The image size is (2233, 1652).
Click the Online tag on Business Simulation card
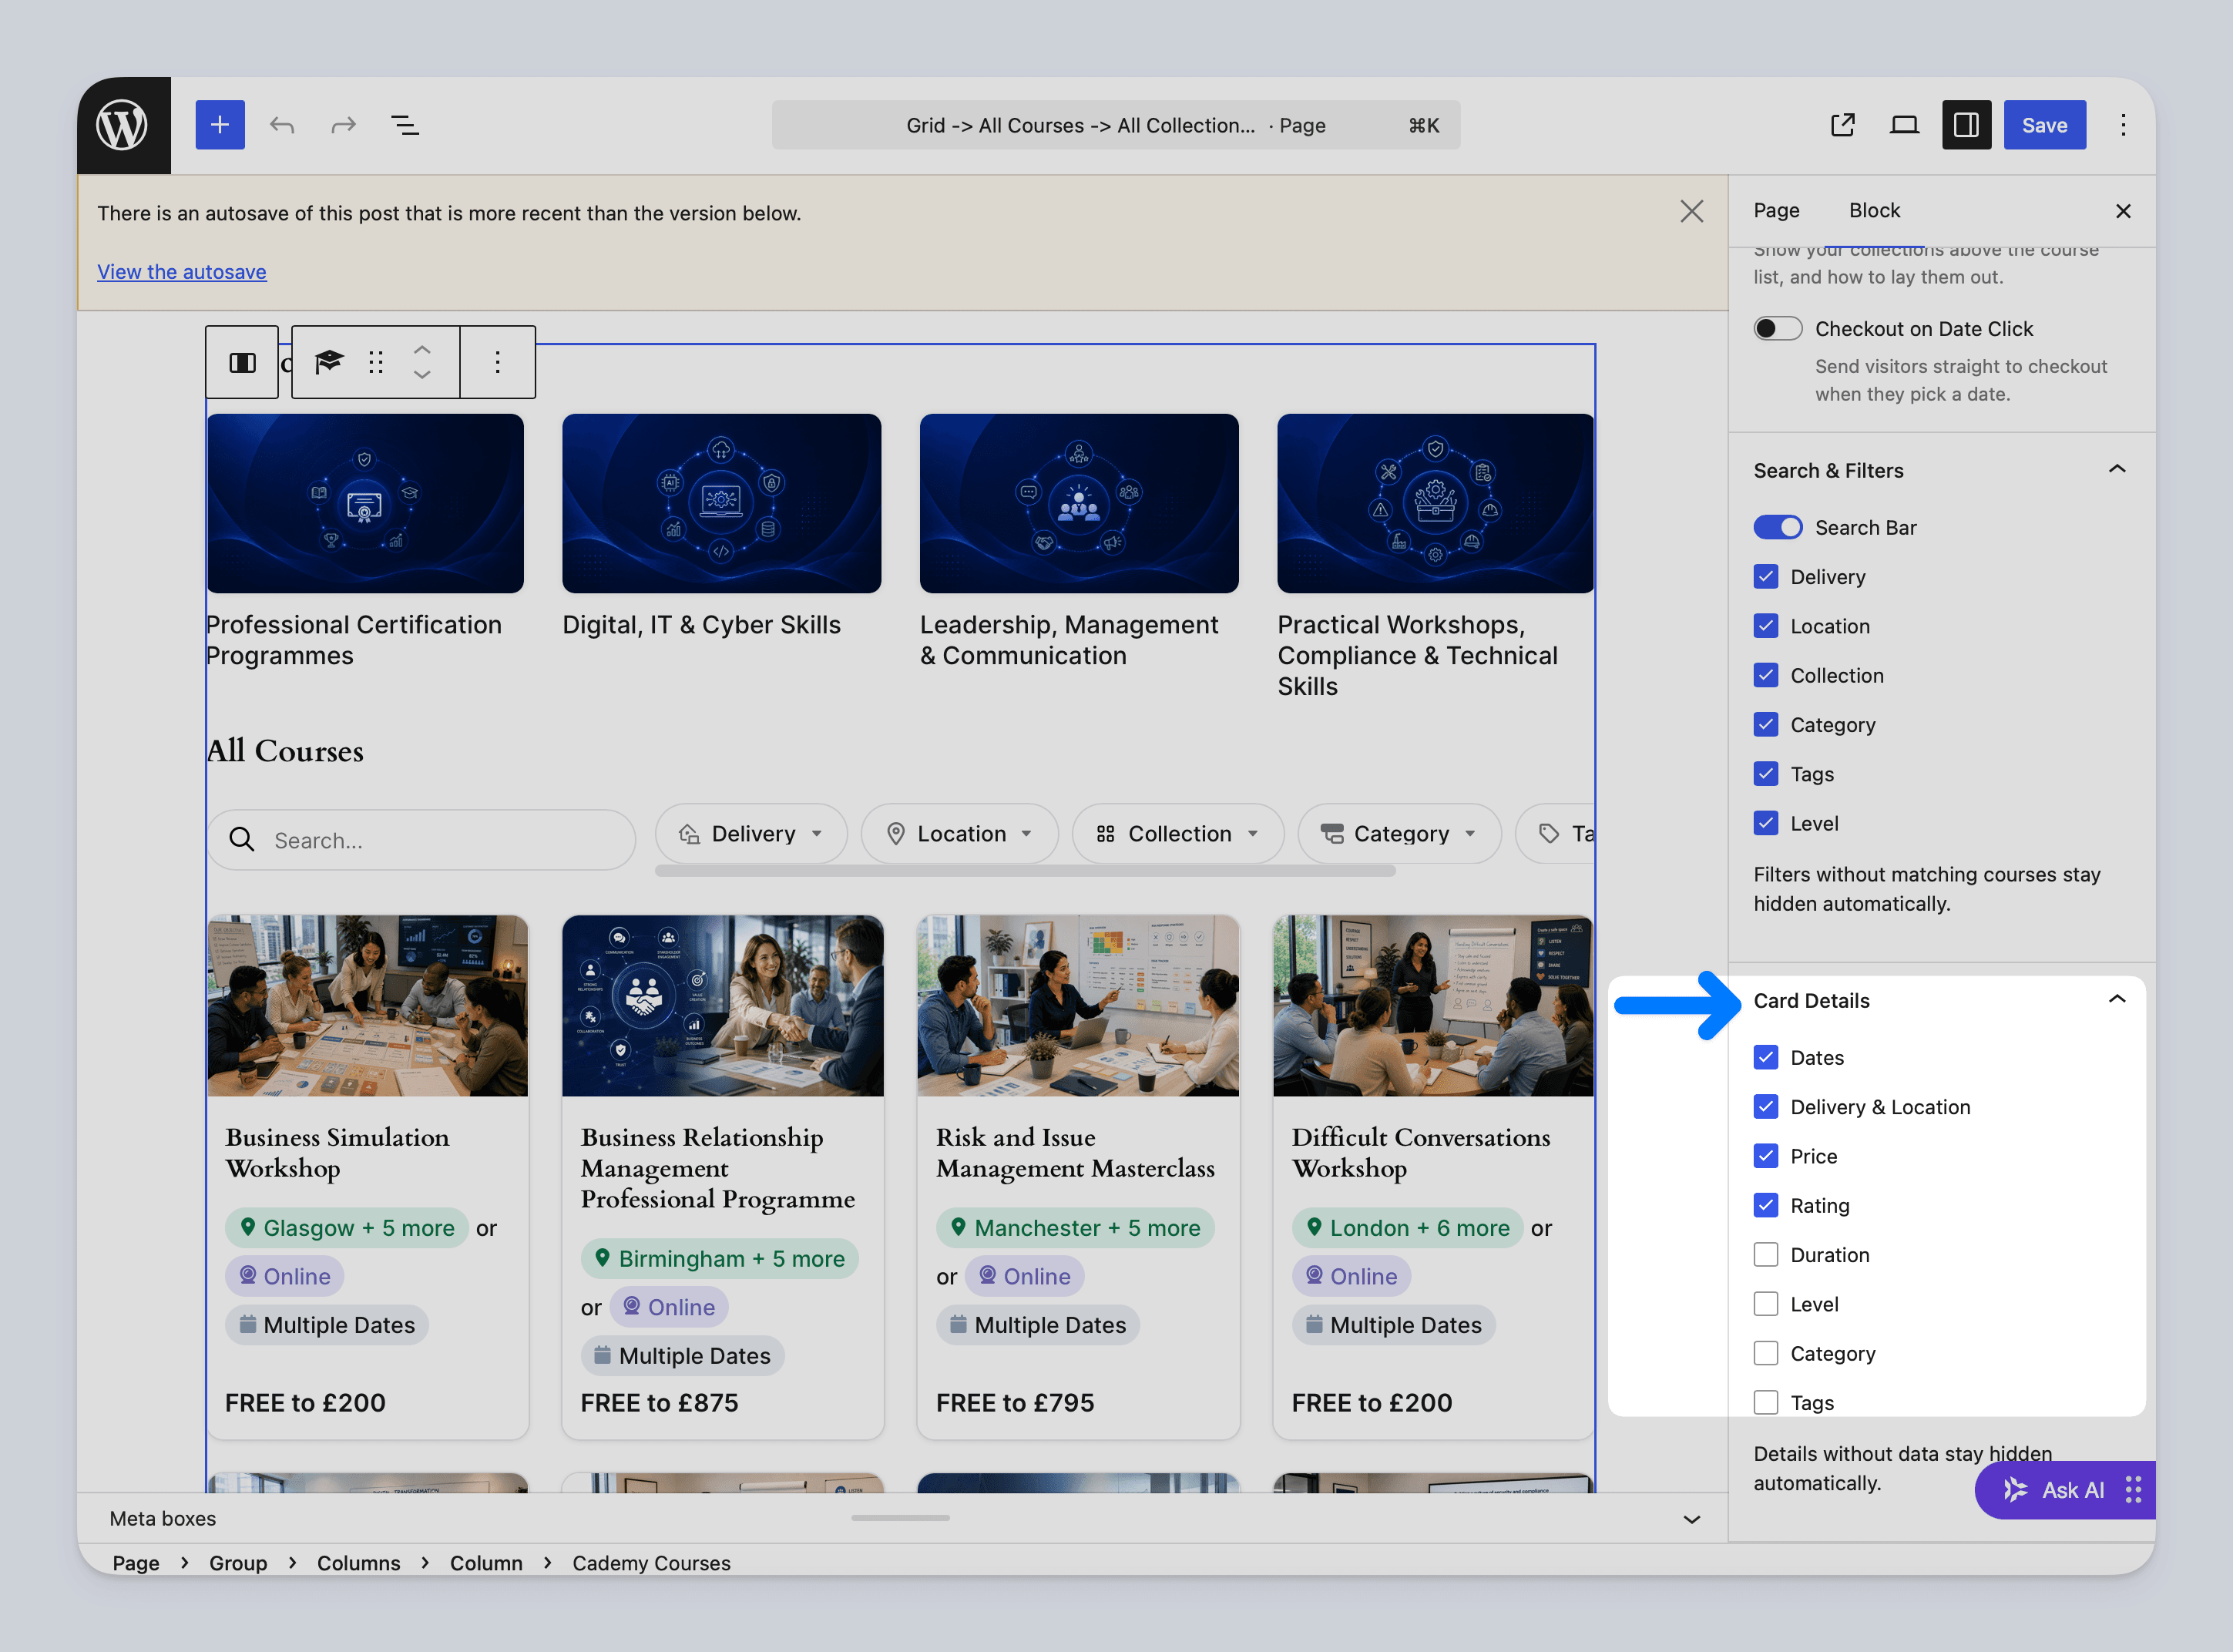click(x=285, y=1276)
